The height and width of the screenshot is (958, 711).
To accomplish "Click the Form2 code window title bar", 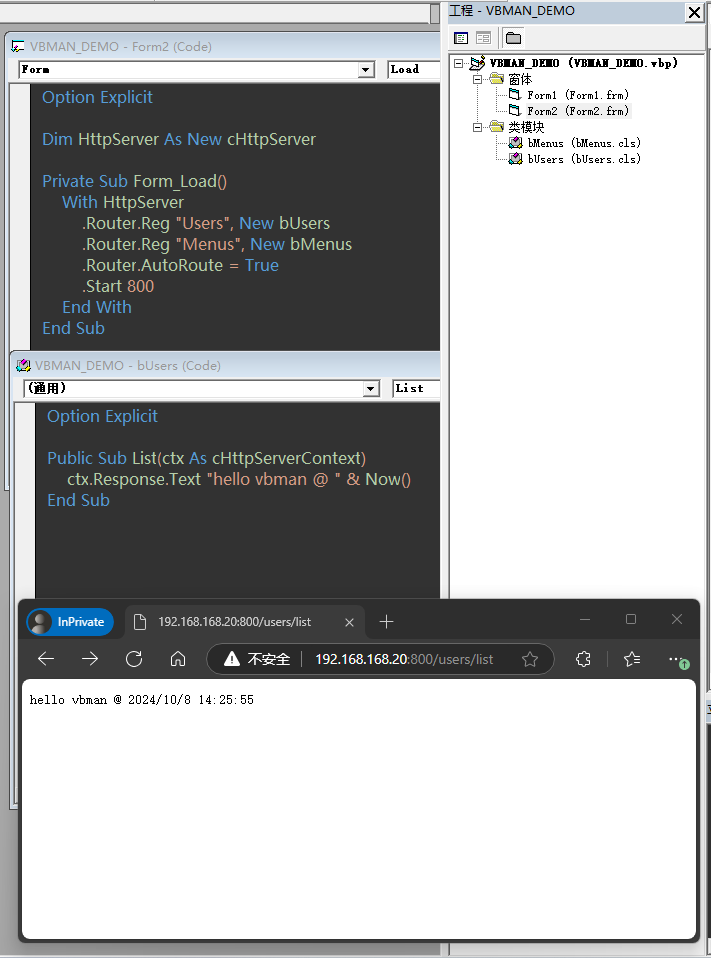I will (223, 46).
